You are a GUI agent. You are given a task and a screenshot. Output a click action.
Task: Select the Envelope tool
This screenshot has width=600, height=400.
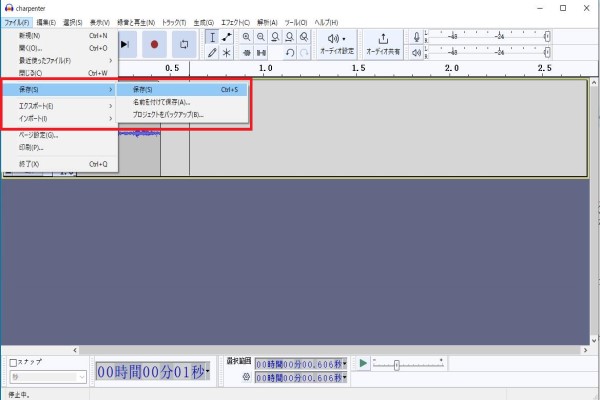[227, 37]
